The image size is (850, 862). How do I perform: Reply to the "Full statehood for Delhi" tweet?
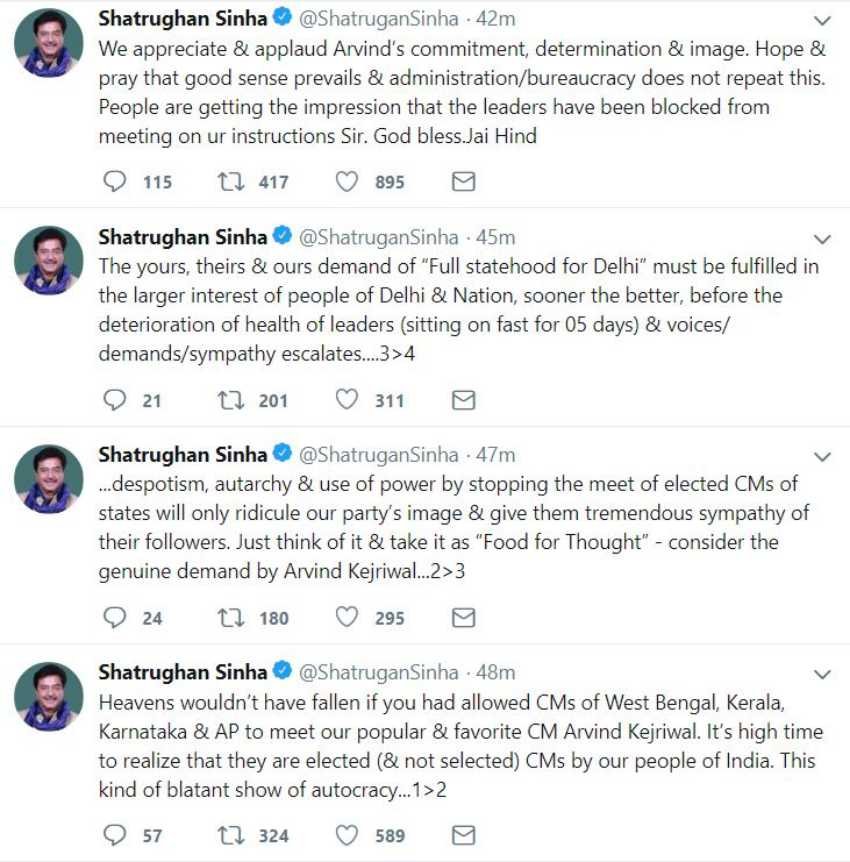[x=116, y=400]
